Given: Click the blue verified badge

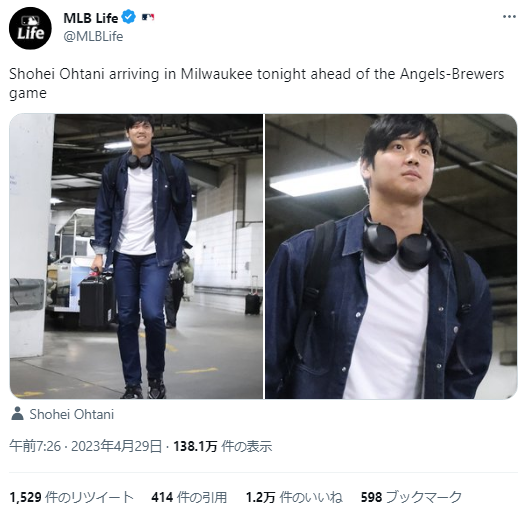Looking at the screenshot, I should pos(129,17).
